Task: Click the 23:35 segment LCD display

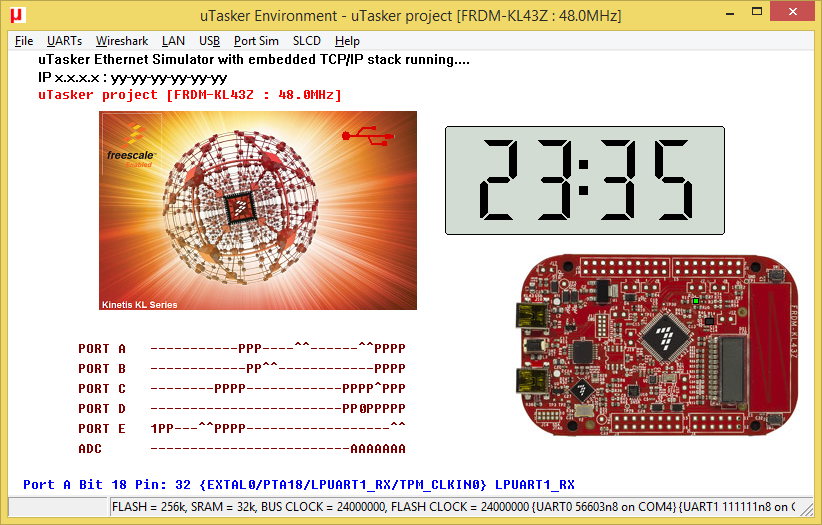Action: 584,181
